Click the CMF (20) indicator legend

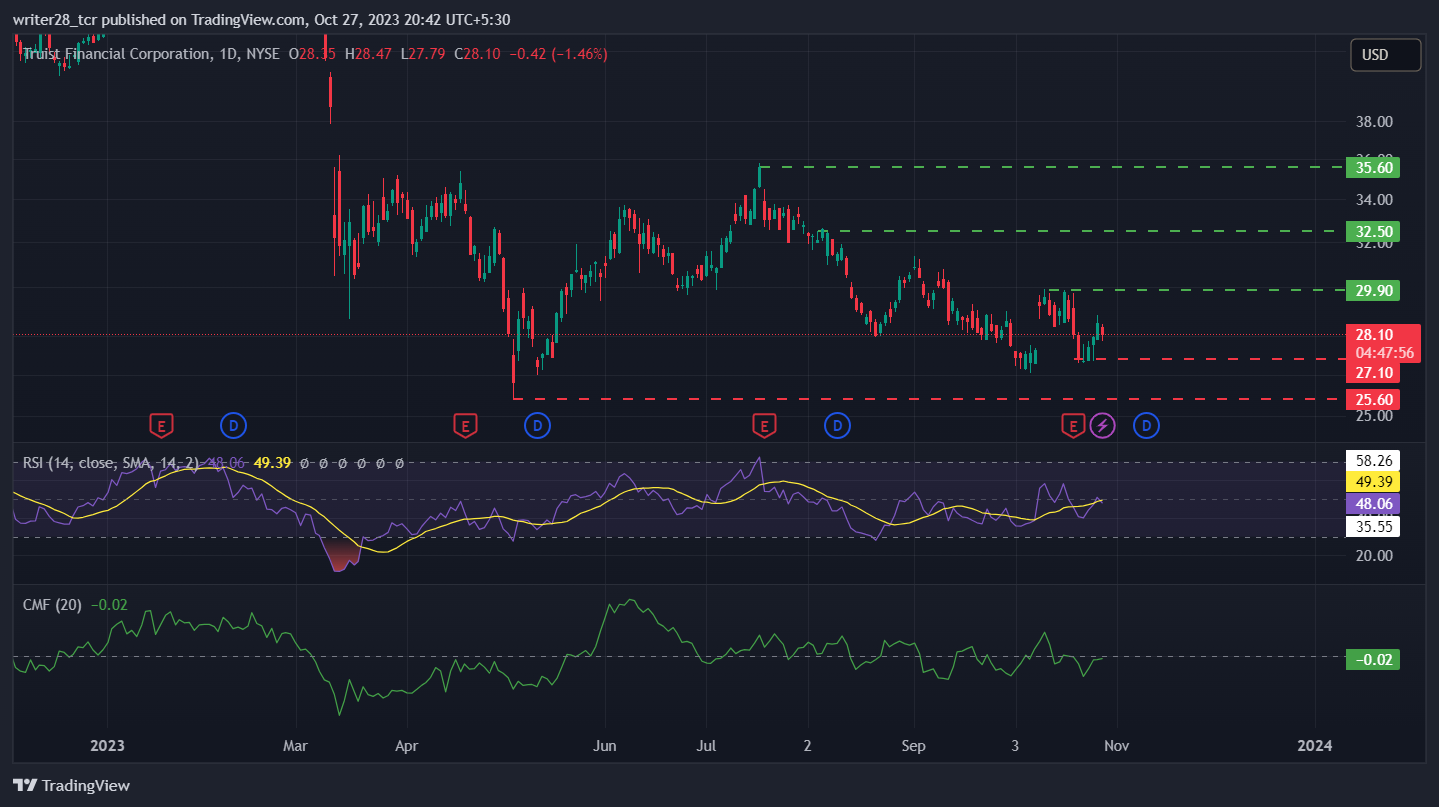53,605
